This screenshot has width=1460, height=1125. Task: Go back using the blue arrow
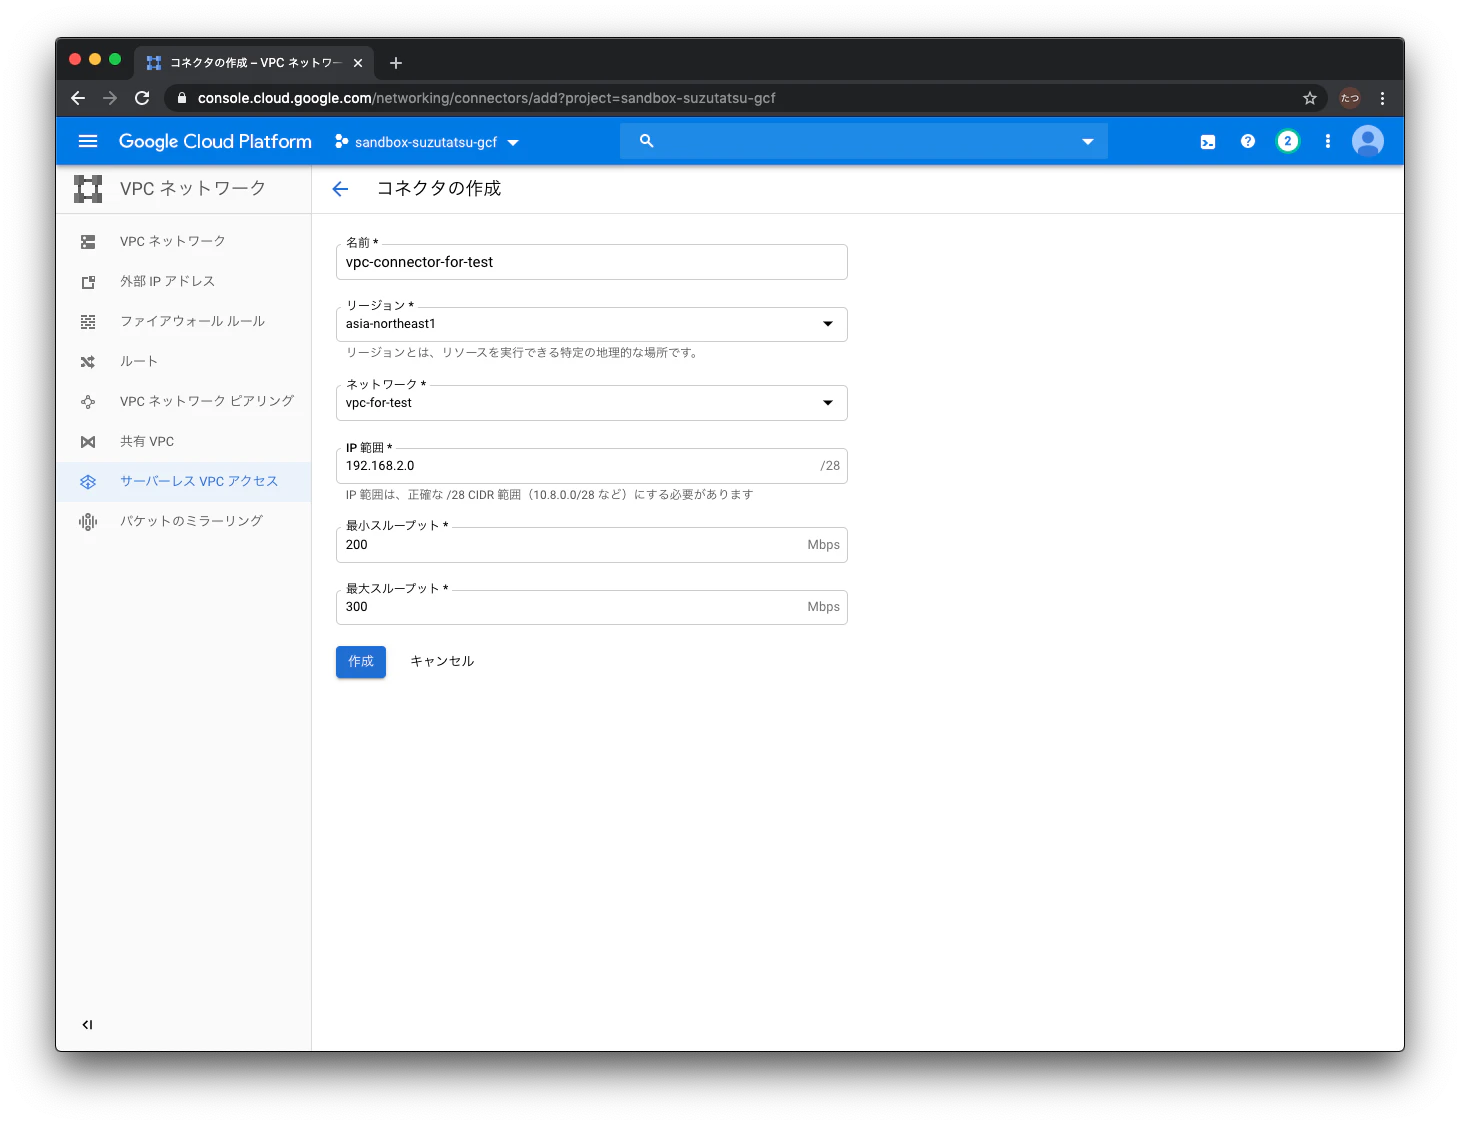coord(340,189)
